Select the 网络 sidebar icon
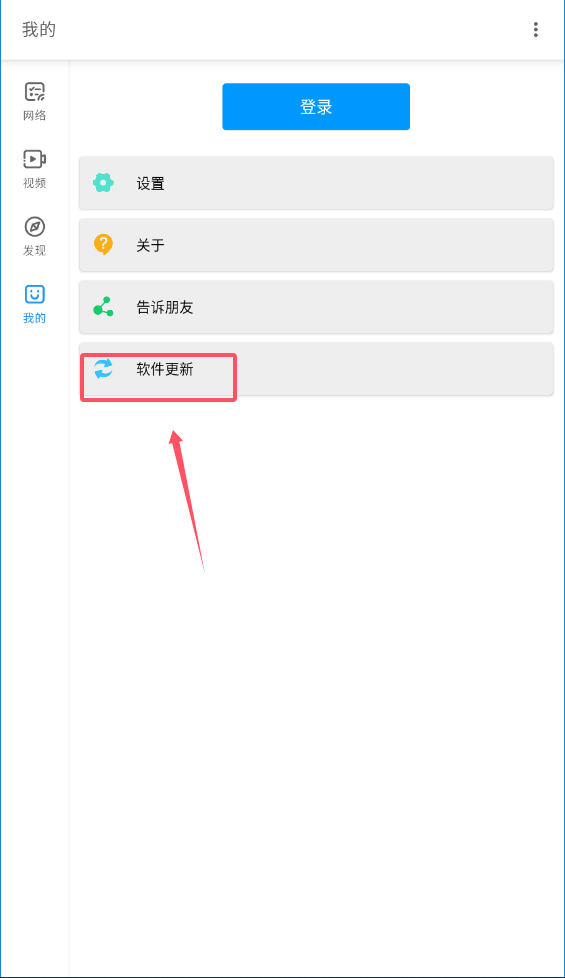 (x=34, y=92)
